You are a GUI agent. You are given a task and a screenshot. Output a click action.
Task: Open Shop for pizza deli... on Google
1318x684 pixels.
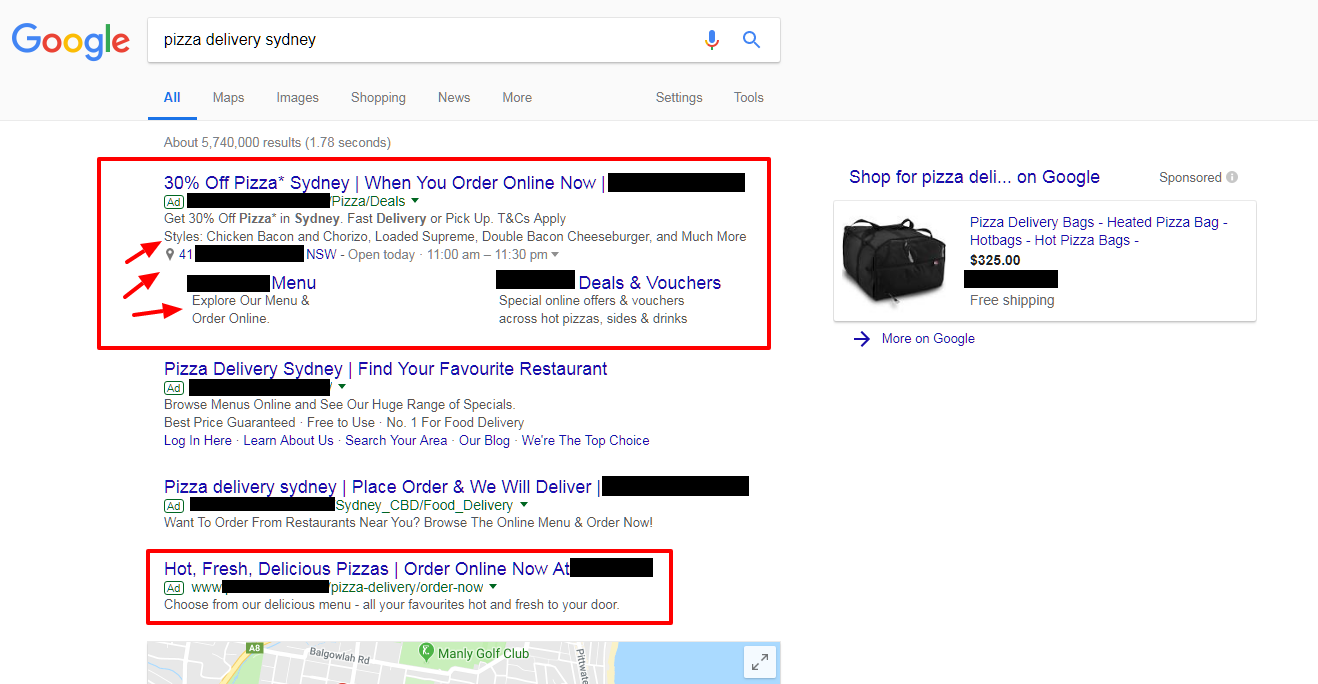[974, 177]
